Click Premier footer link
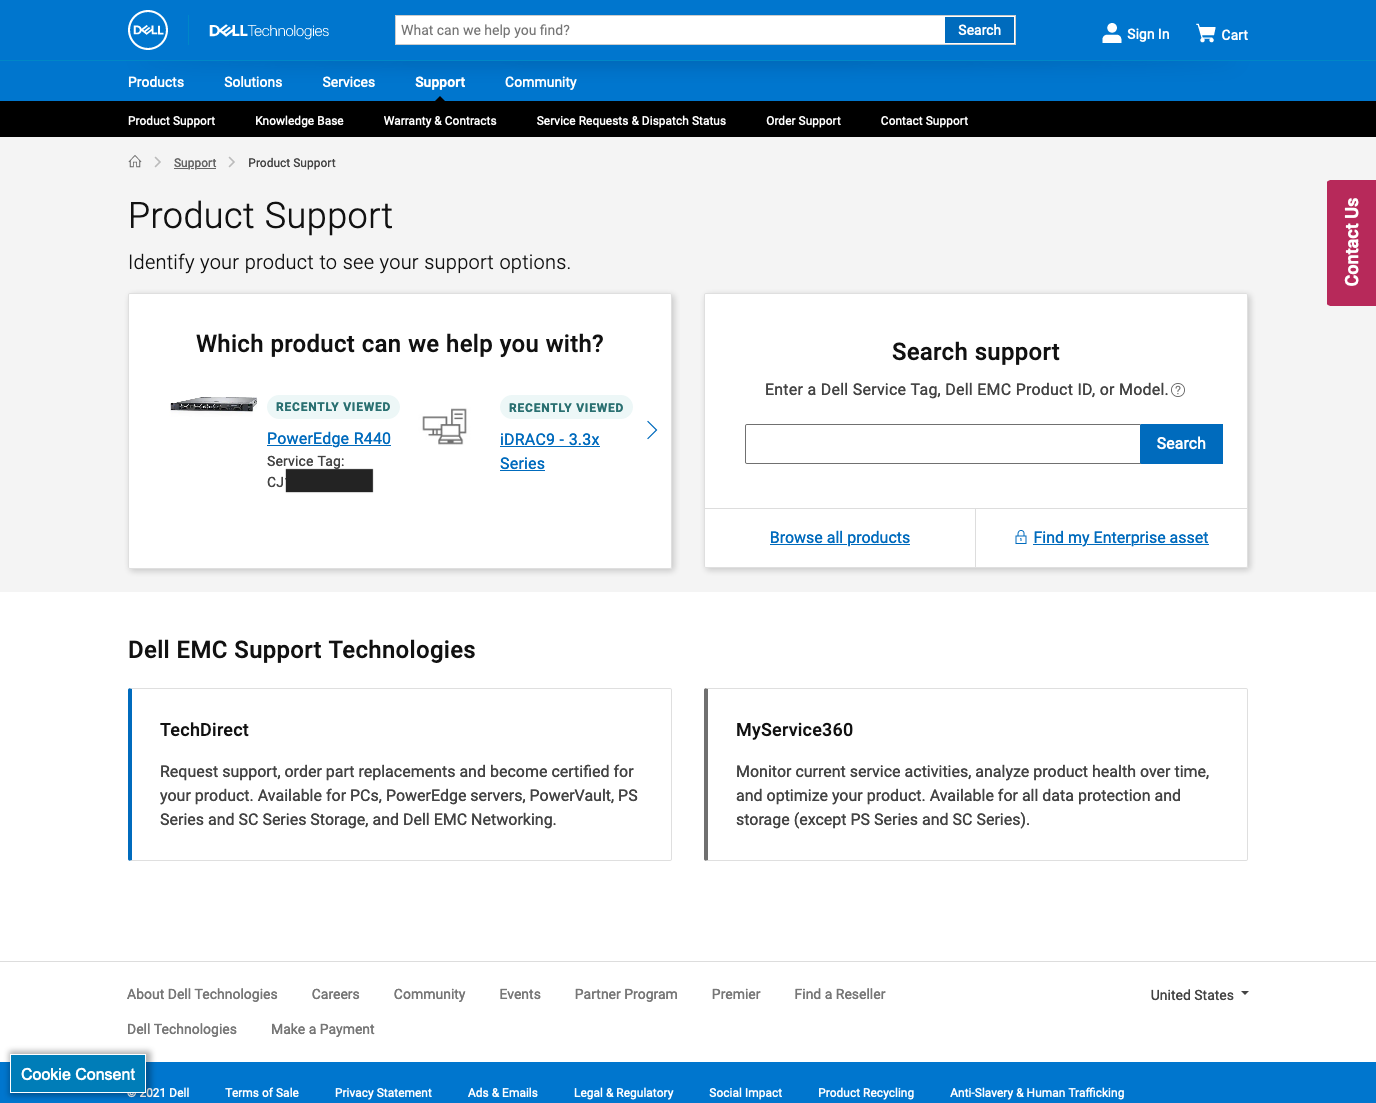The height and width of the screenshot is (1103, 1376). click(x=736, y=994)
